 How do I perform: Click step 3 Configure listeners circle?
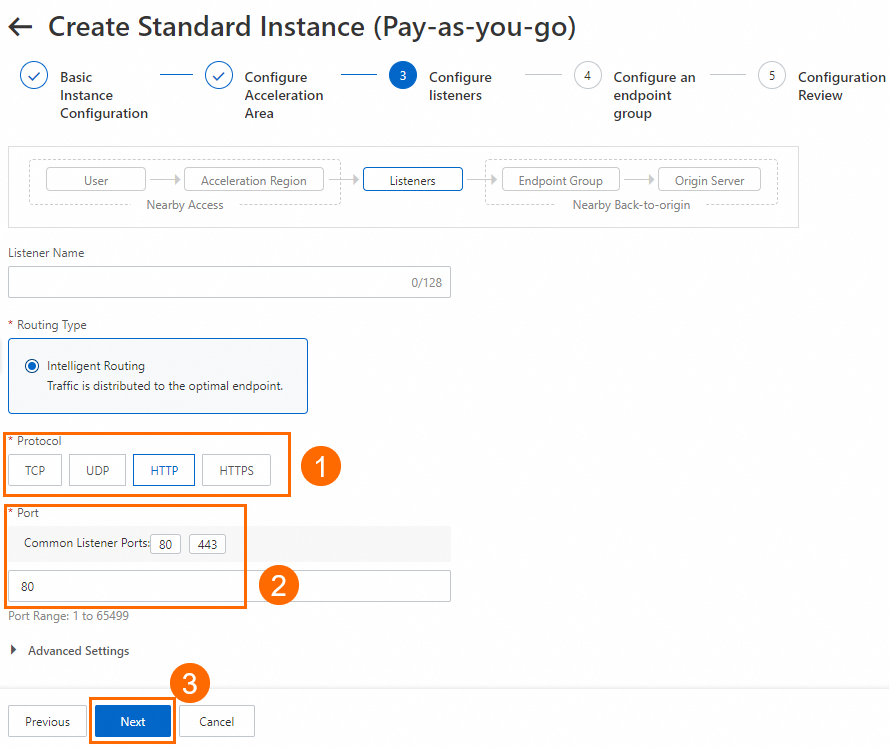coord(403,76)
